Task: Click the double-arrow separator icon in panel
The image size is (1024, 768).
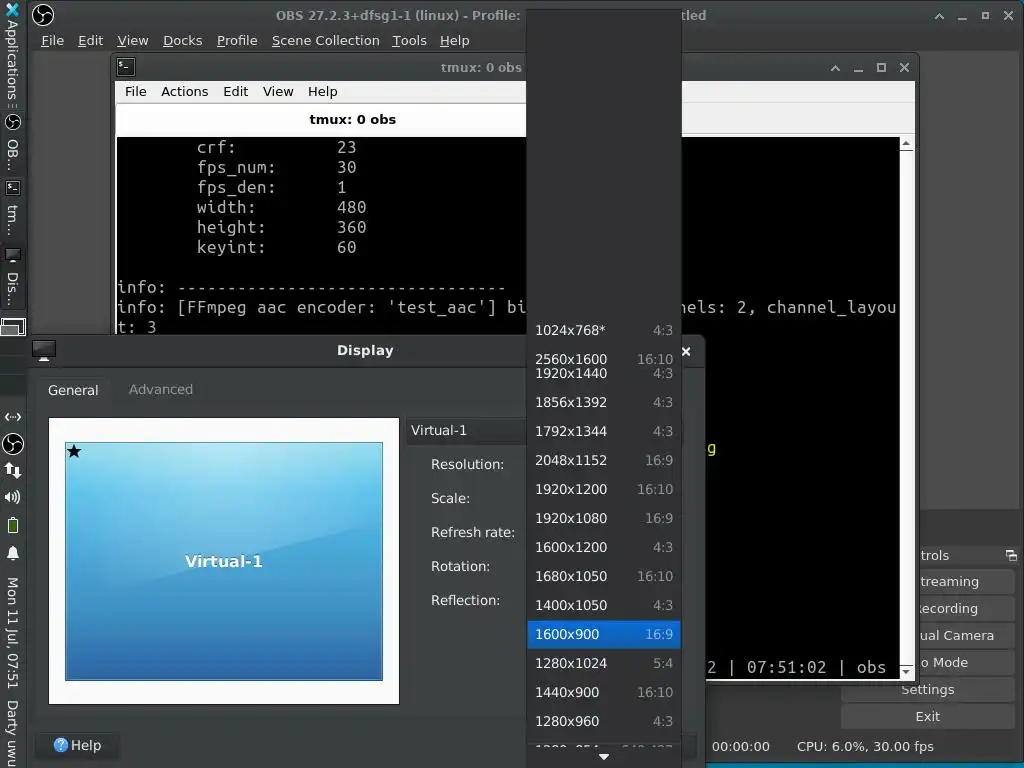Action: 13,417
